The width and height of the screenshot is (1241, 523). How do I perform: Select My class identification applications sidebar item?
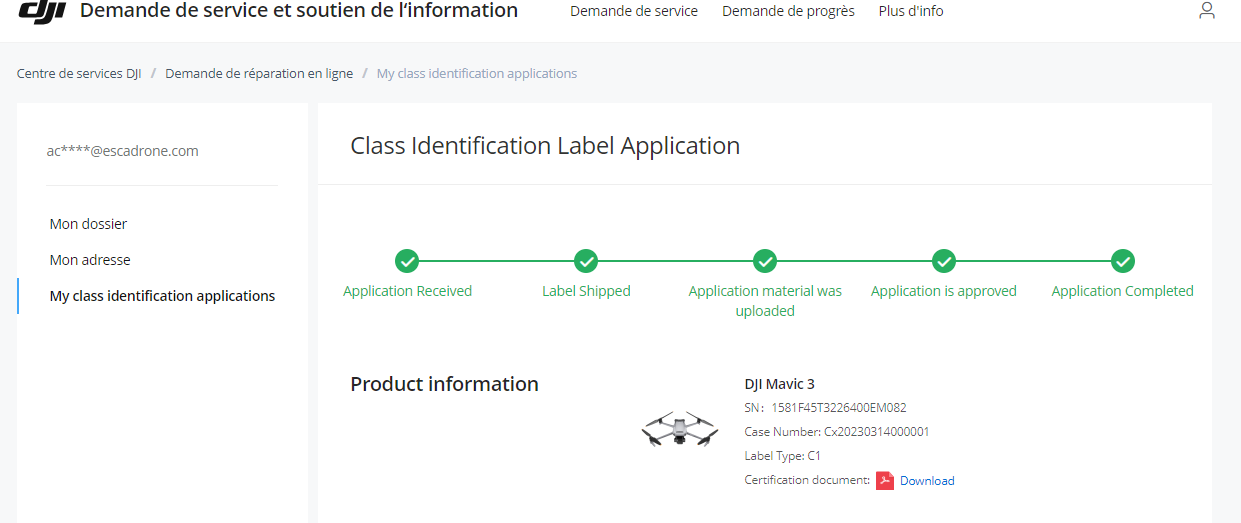(x=162, y=296)
